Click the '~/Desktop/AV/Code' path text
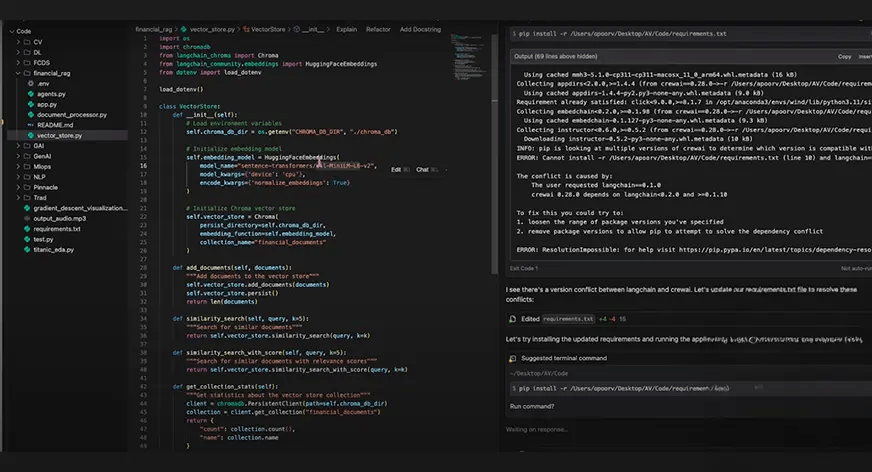 [539, 373]
